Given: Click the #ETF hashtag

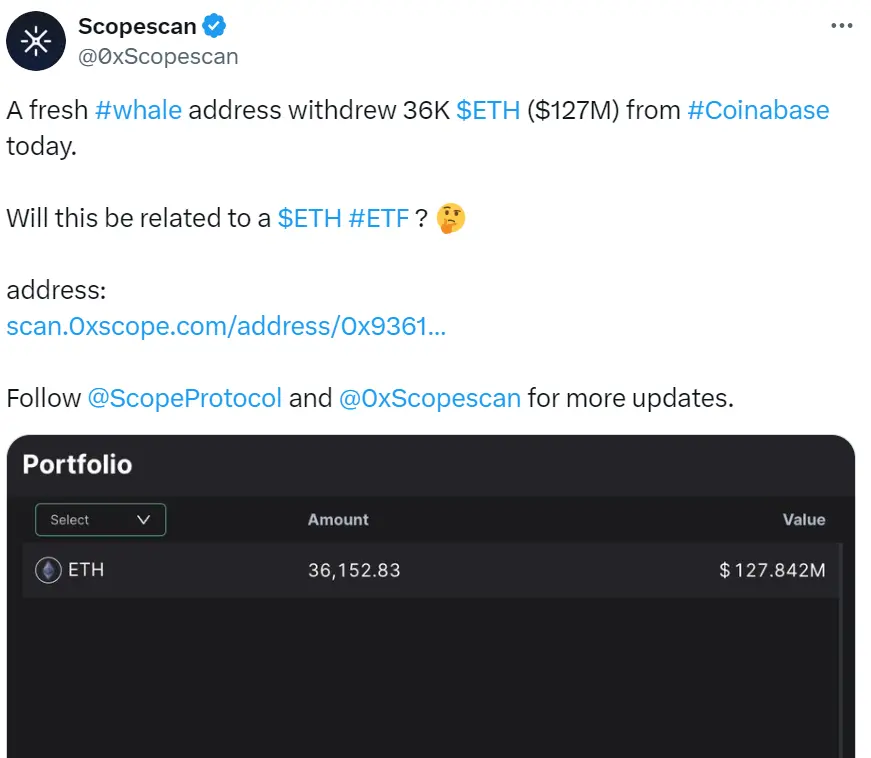Looking at the screenshot, I should coord(380,217).
